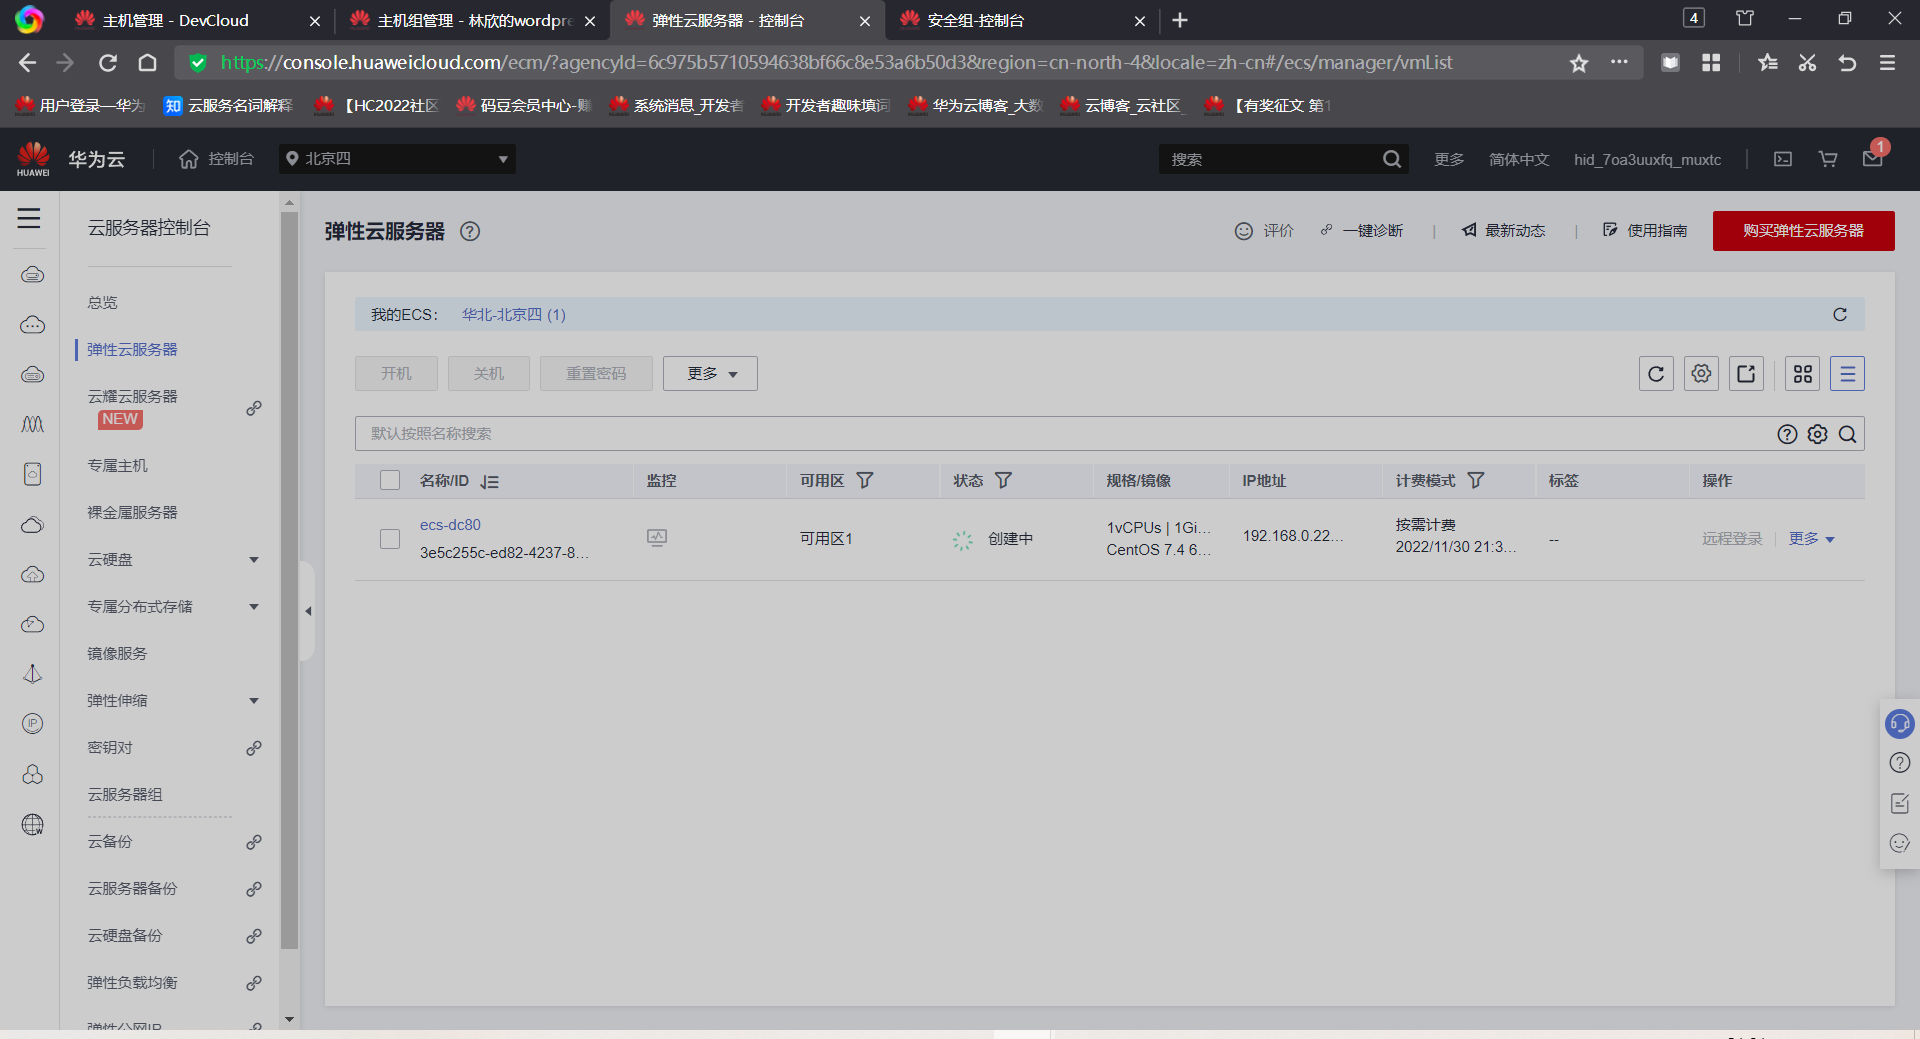Open the 北京四 region dropdown
The width and height of the screenshot is (1920, 1039).
click(x=398, y=159)
